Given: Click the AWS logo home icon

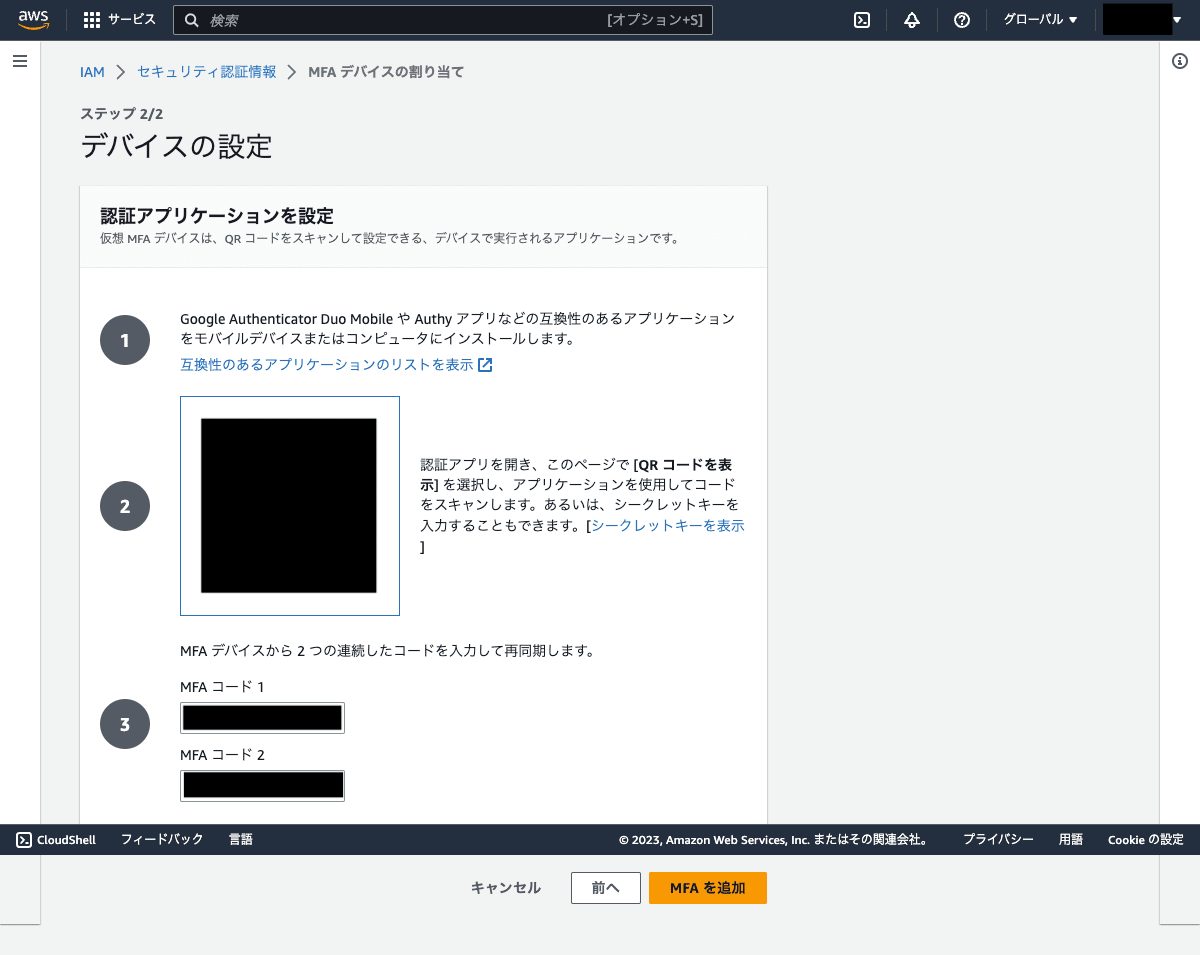Looking at the screenshot, I should [x=33, y=20].
